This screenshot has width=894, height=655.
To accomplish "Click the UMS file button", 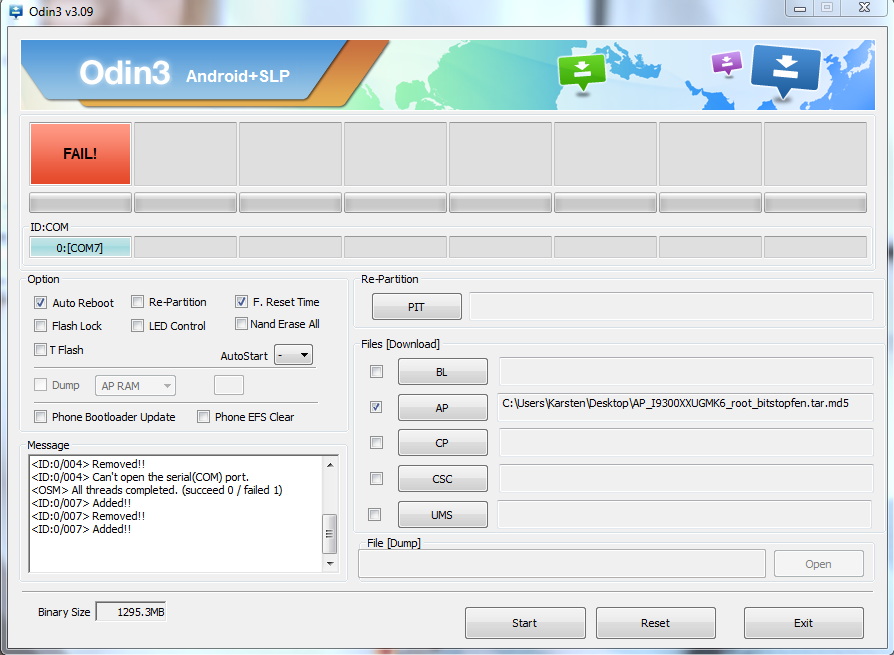I will [x=442, y=515].
